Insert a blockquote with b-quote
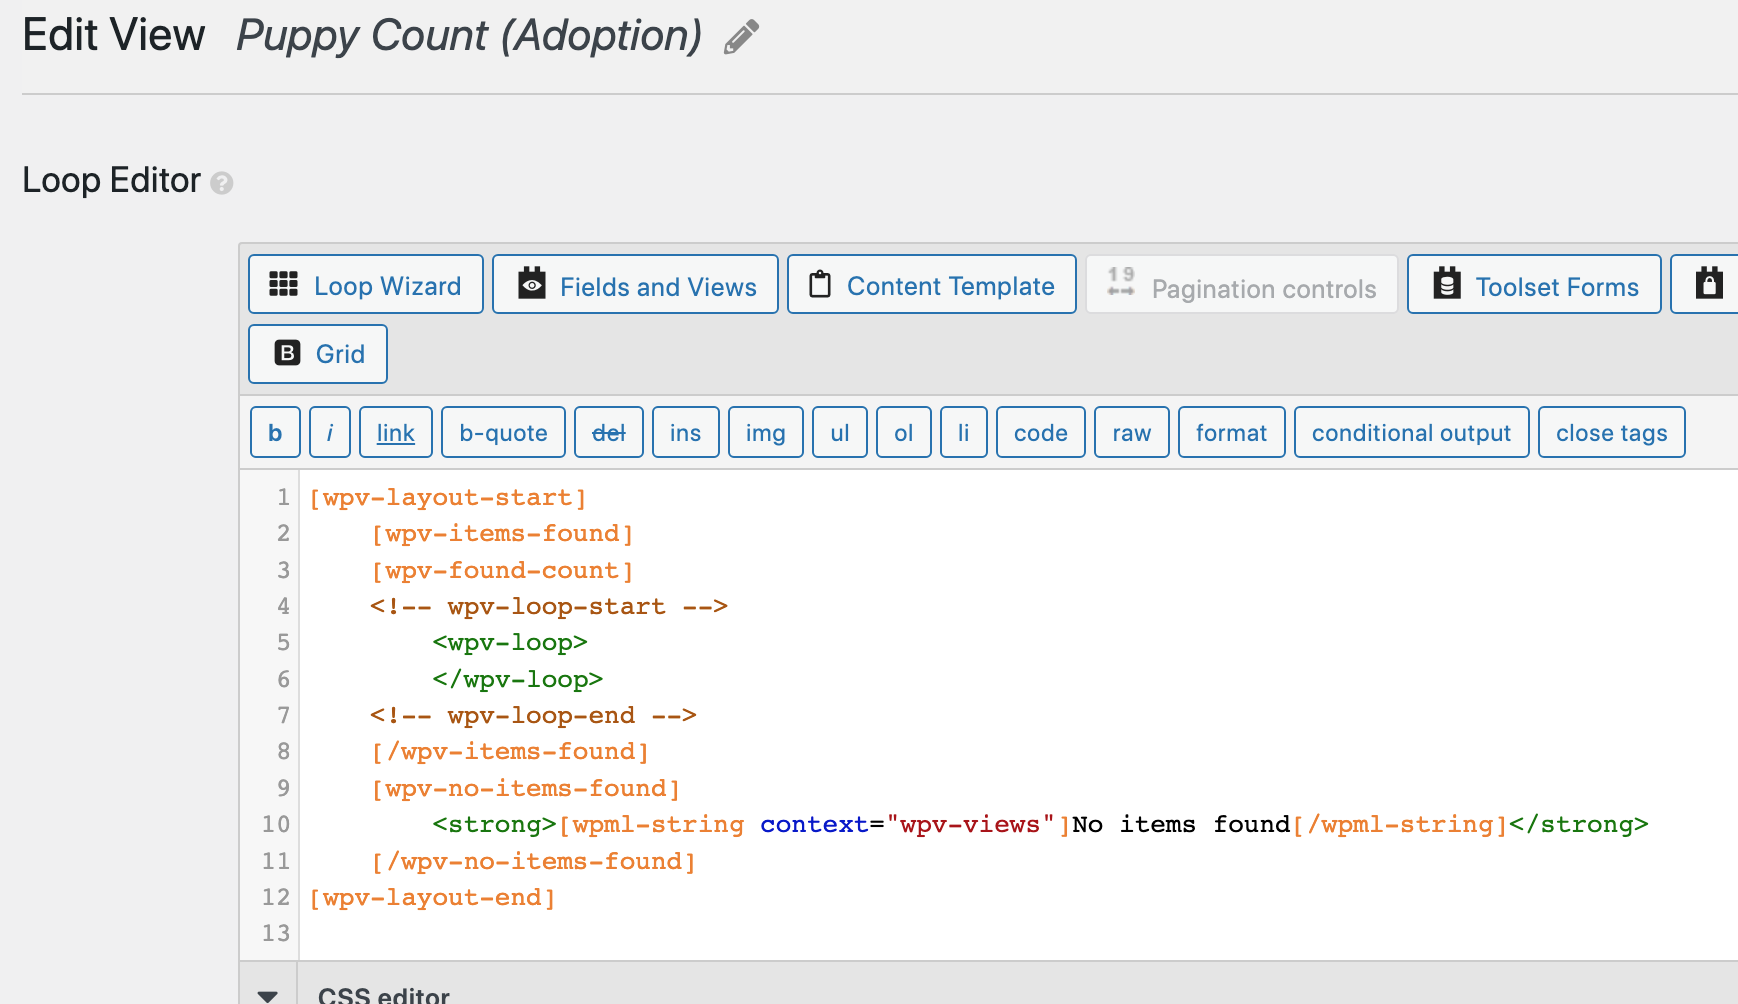The image size is (1738, 1004). [503, 432]
